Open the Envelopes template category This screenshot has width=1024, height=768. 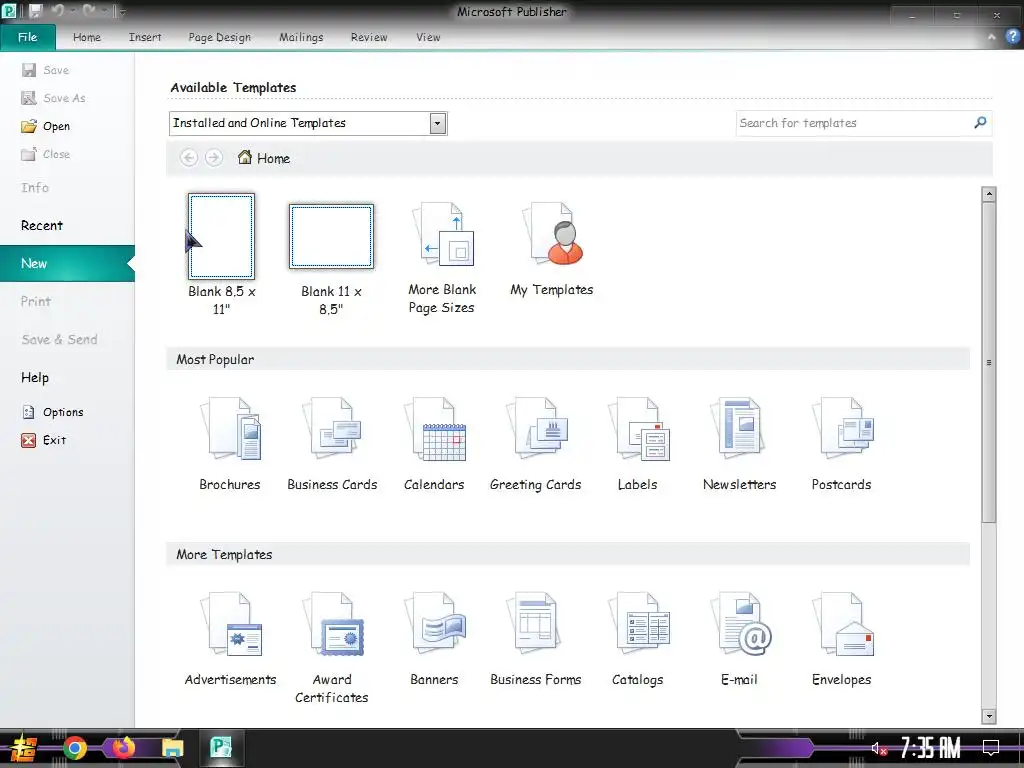tap(842, 639)
